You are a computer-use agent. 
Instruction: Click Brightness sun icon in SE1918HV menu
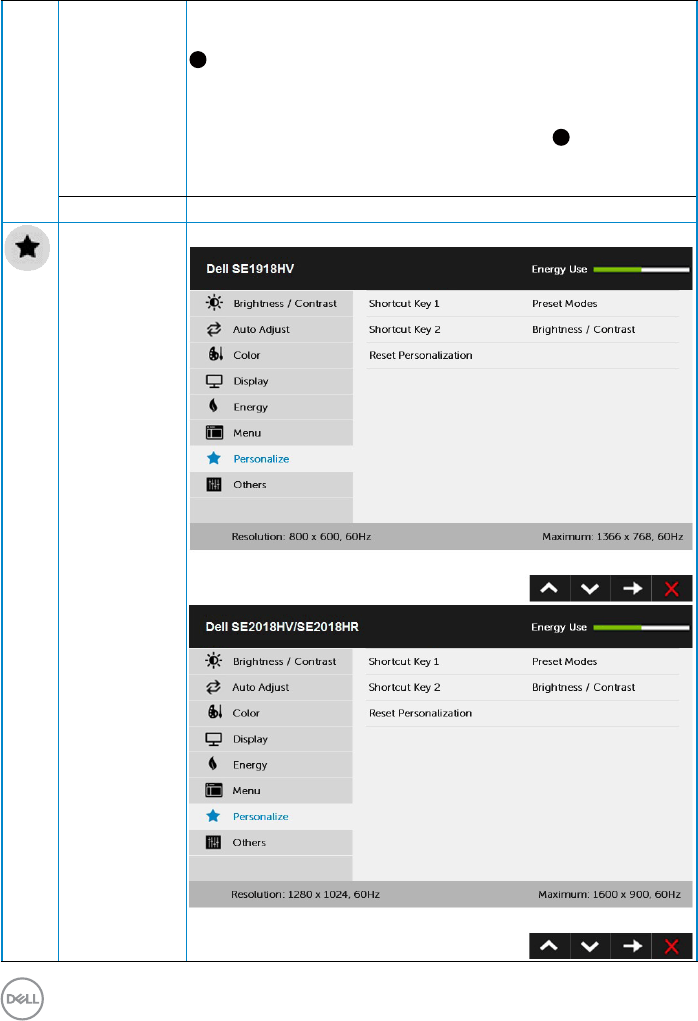[214, 303]
